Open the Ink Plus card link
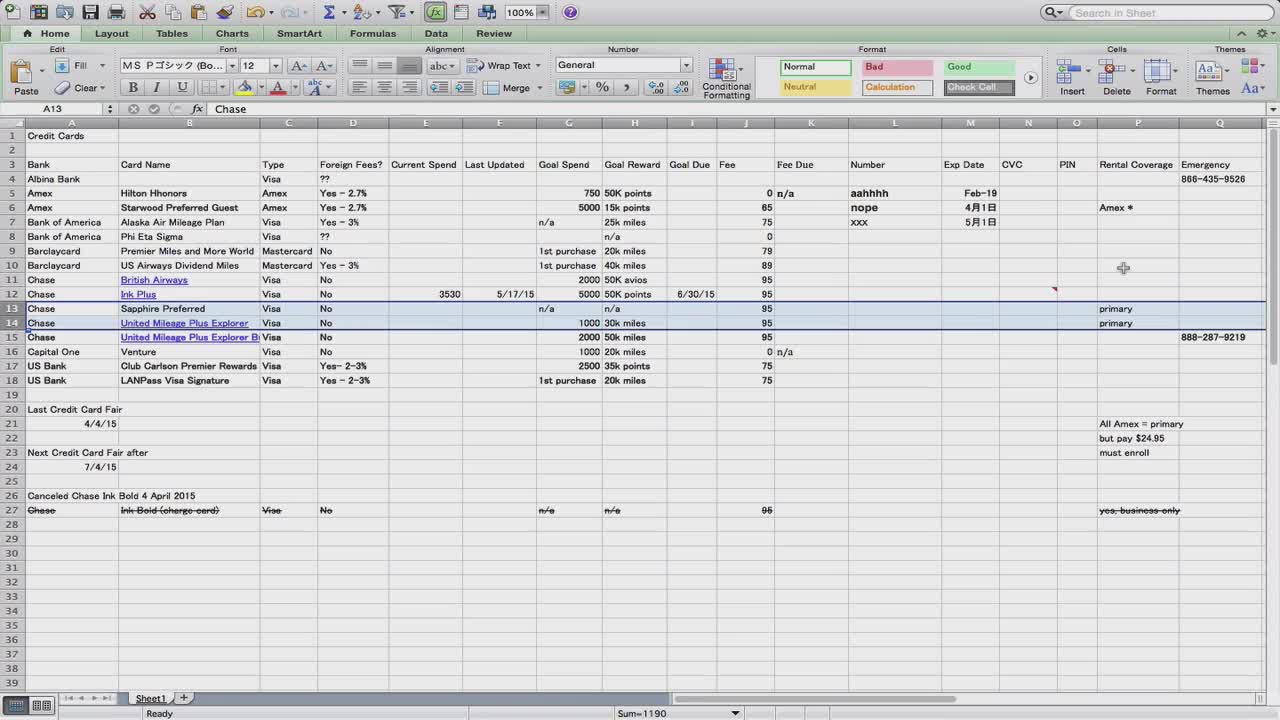Screen dimensions: 1280x720 139,295
